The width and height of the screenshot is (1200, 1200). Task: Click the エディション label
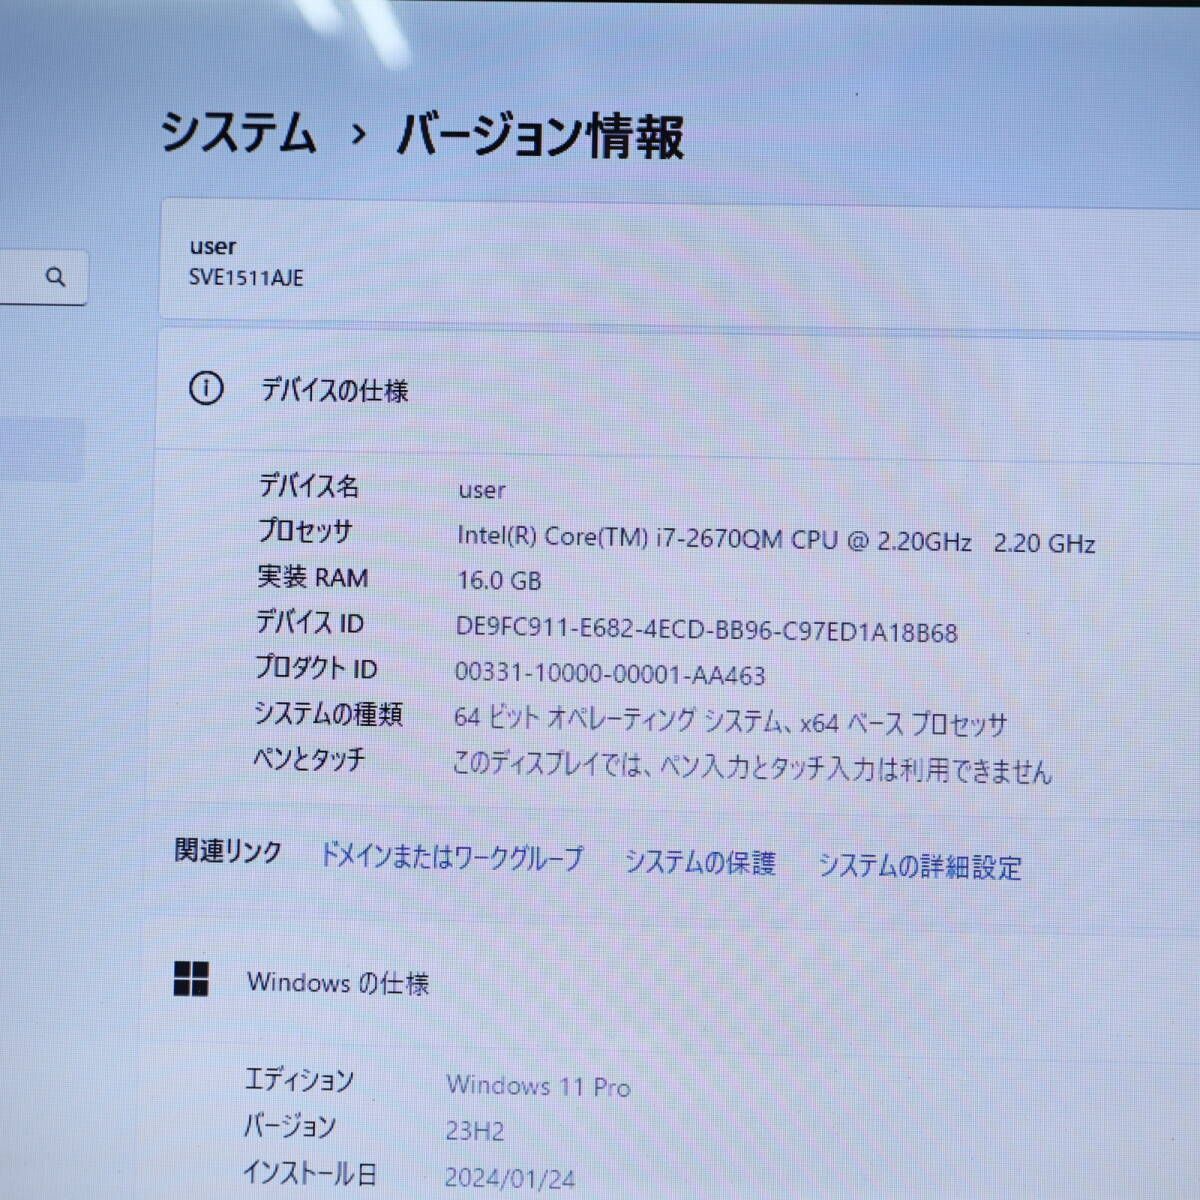(x=299, y=1080)
